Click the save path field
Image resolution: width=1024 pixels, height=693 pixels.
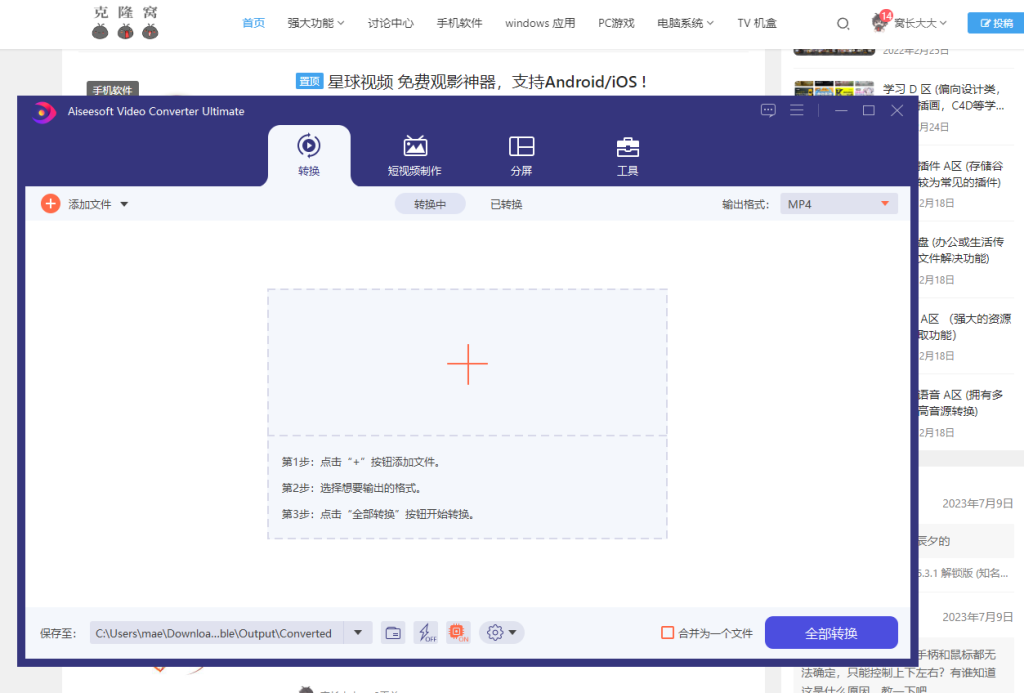pos(216,633)
